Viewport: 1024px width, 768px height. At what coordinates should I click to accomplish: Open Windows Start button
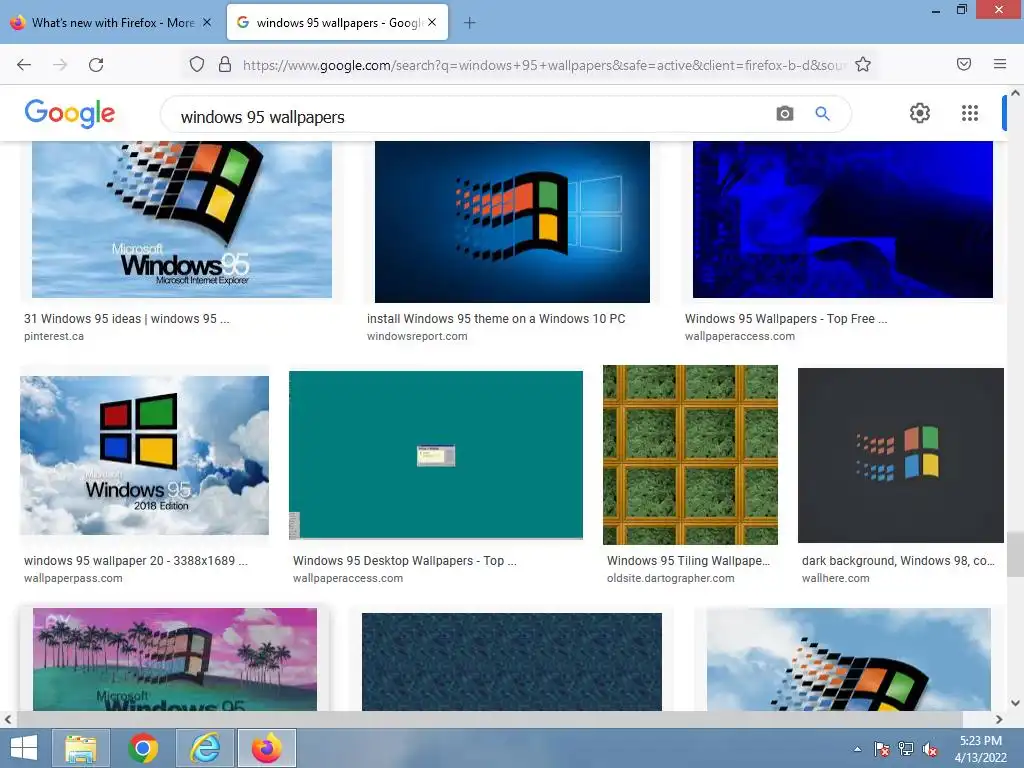[24, 748]
